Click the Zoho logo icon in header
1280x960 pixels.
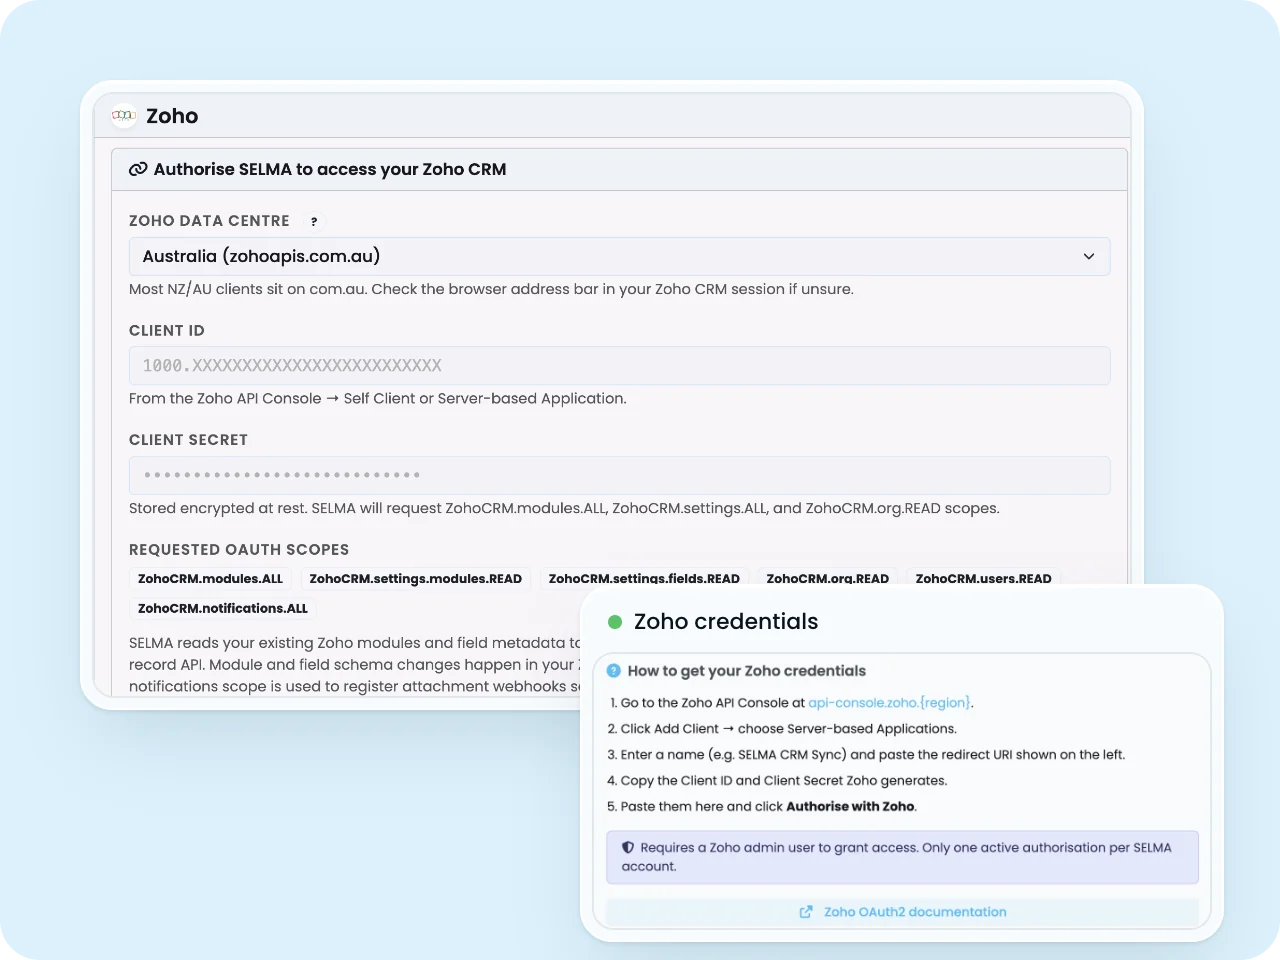tap(124, 116)
